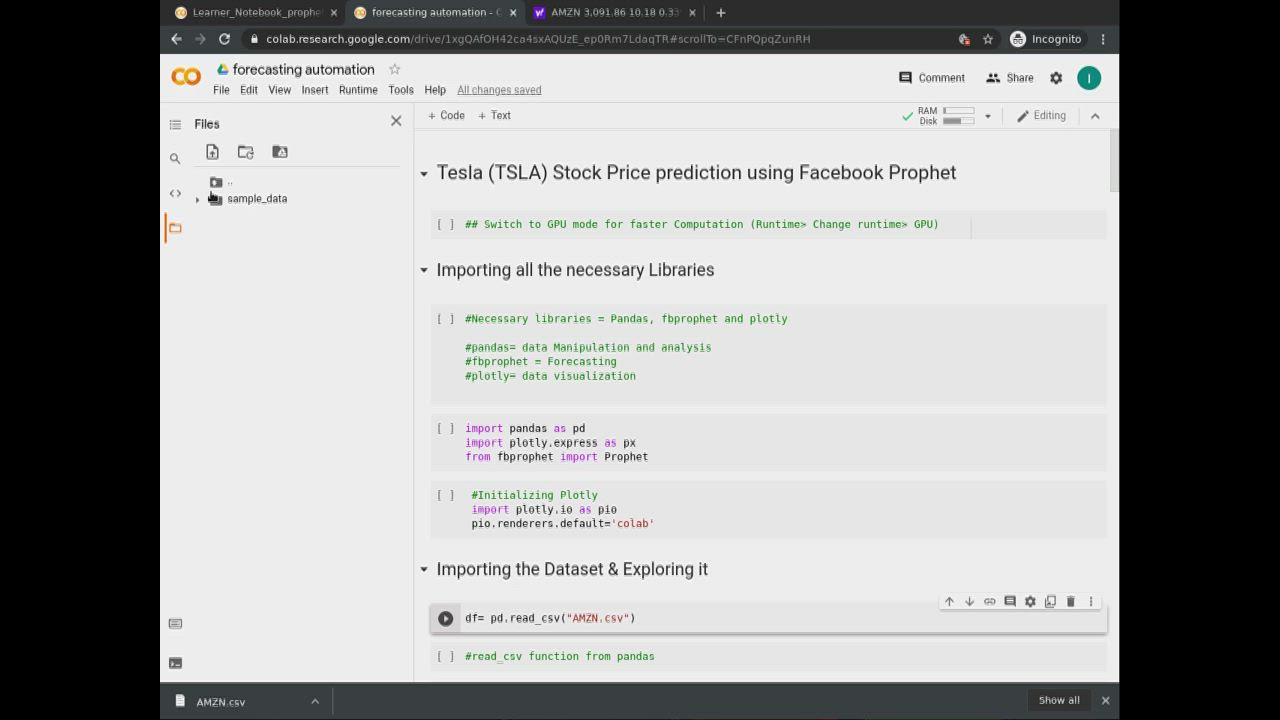Copy link to the selected cell
The image size is (1280, 720).
(989, 601)
